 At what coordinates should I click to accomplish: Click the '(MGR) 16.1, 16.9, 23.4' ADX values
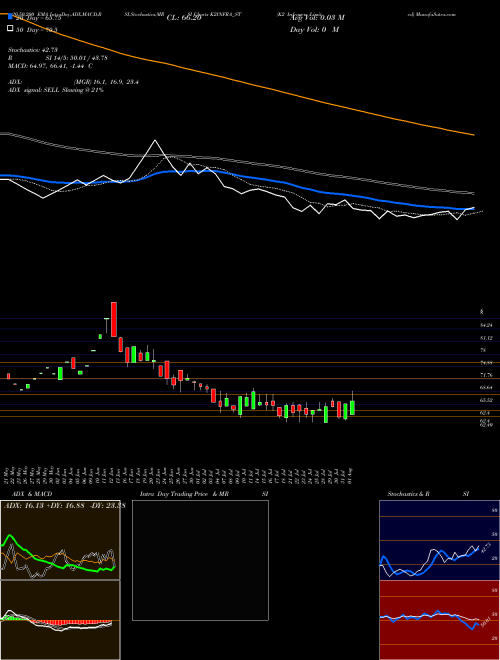coord(106,82)
